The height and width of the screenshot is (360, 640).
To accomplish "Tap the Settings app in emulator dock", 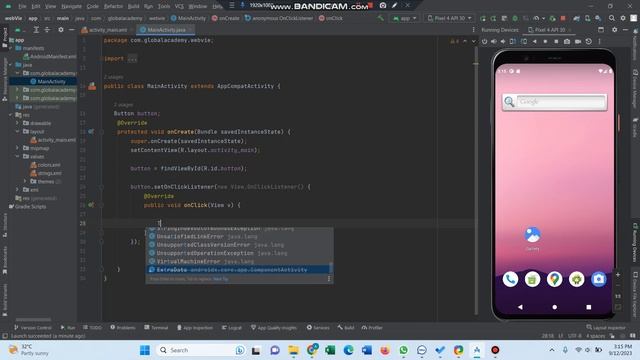I will (576, 280).
